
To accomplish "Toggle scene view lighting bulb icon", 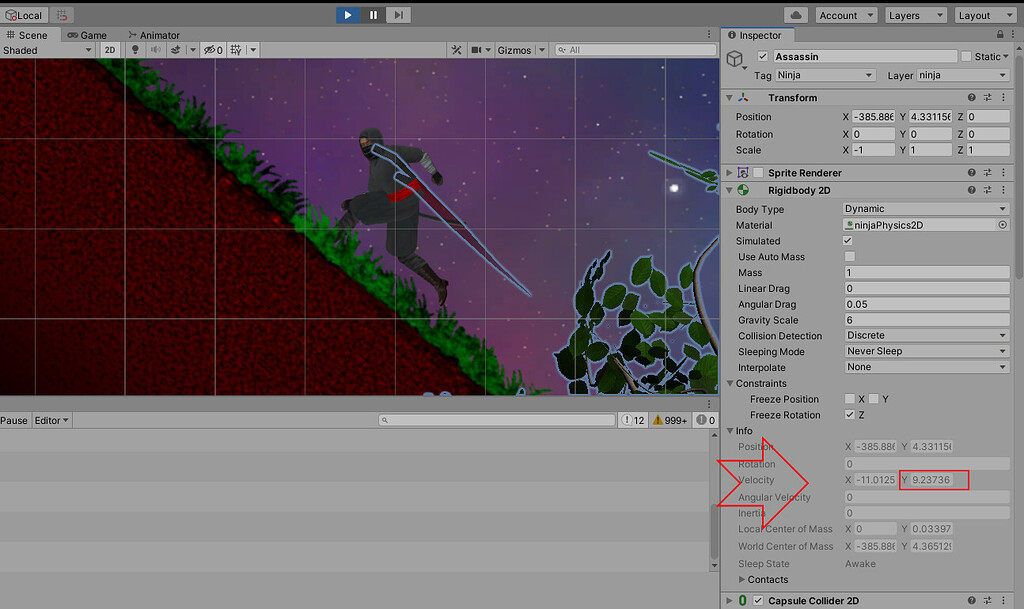I will pyautogui.click(x=134, y=49).
